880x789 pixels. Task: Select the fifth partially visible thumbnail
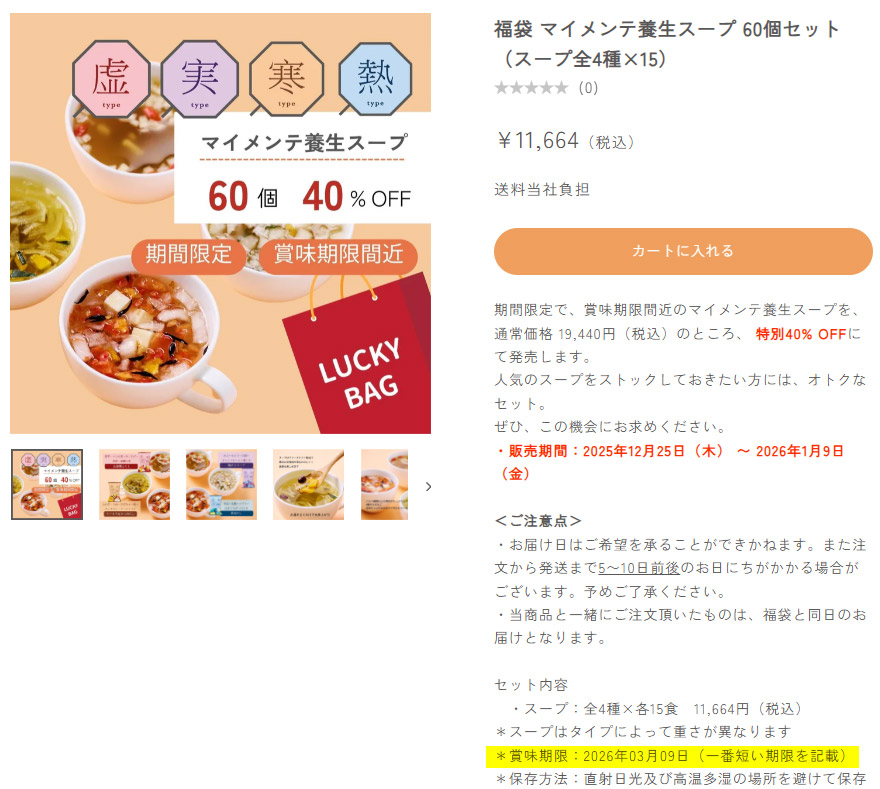[384, 484]
